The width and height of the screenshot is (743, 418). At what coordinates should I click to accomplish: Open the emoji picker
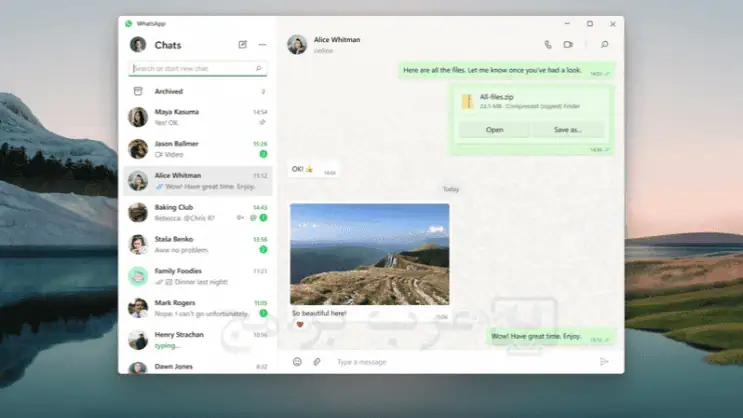tap(297, 362)
